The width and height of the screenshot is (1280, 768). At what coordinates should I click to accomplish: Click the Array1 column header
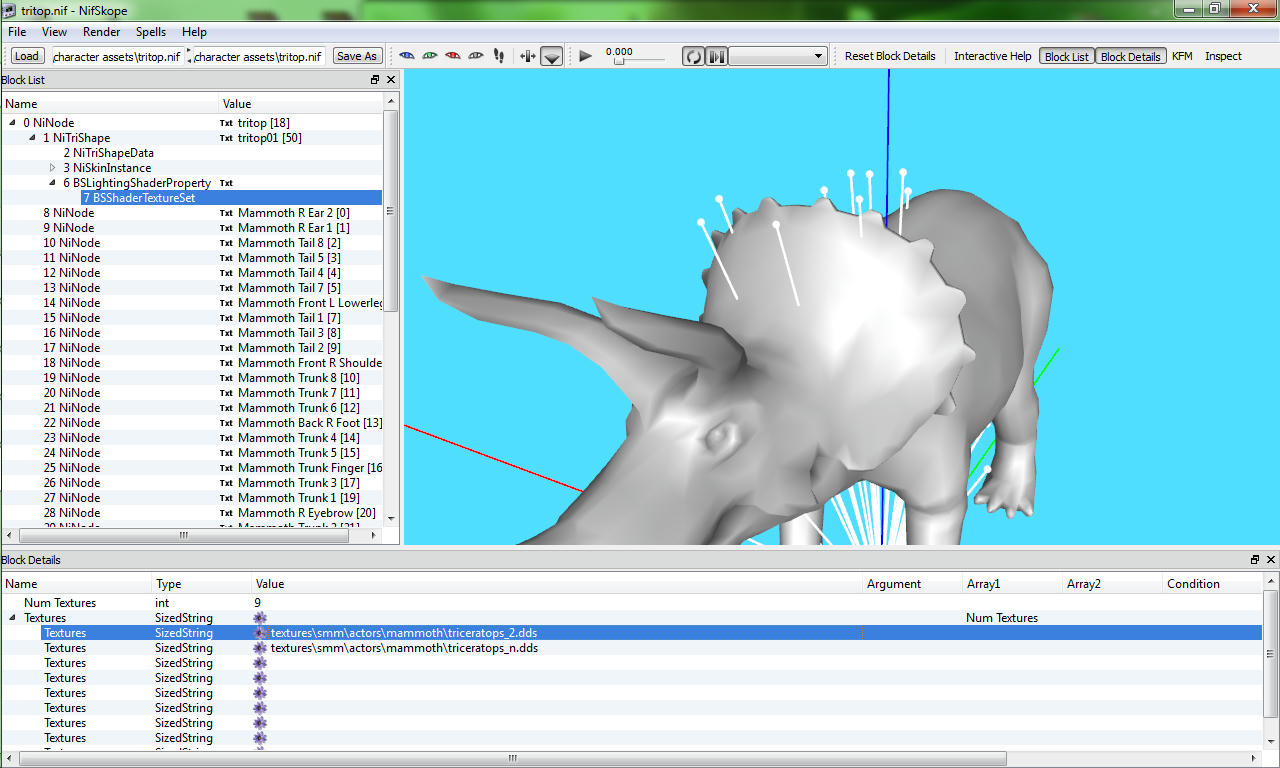pos(1012,584)
